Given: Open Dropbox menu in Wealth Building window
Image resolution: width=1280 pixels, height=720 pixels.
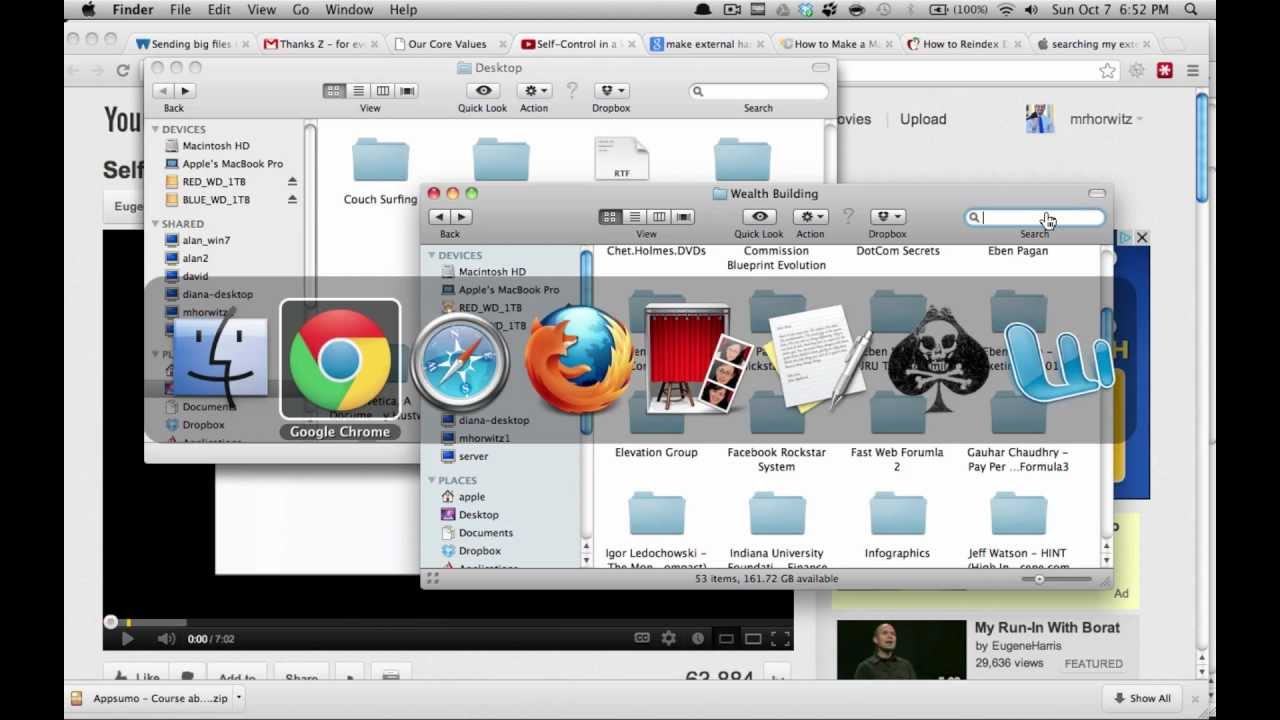Looking at the screenshot, I should pos(887,217).
